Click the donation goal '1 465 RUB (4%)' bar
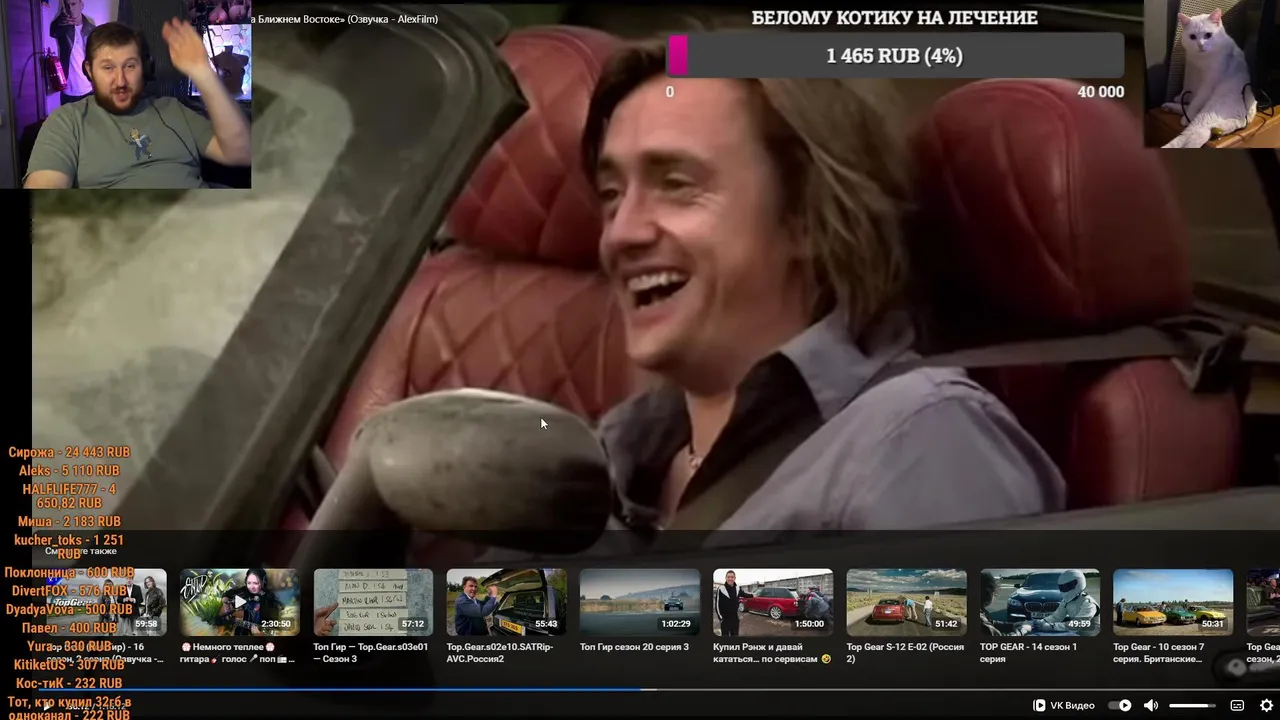The image size is (1280, 720). (895, 56)
